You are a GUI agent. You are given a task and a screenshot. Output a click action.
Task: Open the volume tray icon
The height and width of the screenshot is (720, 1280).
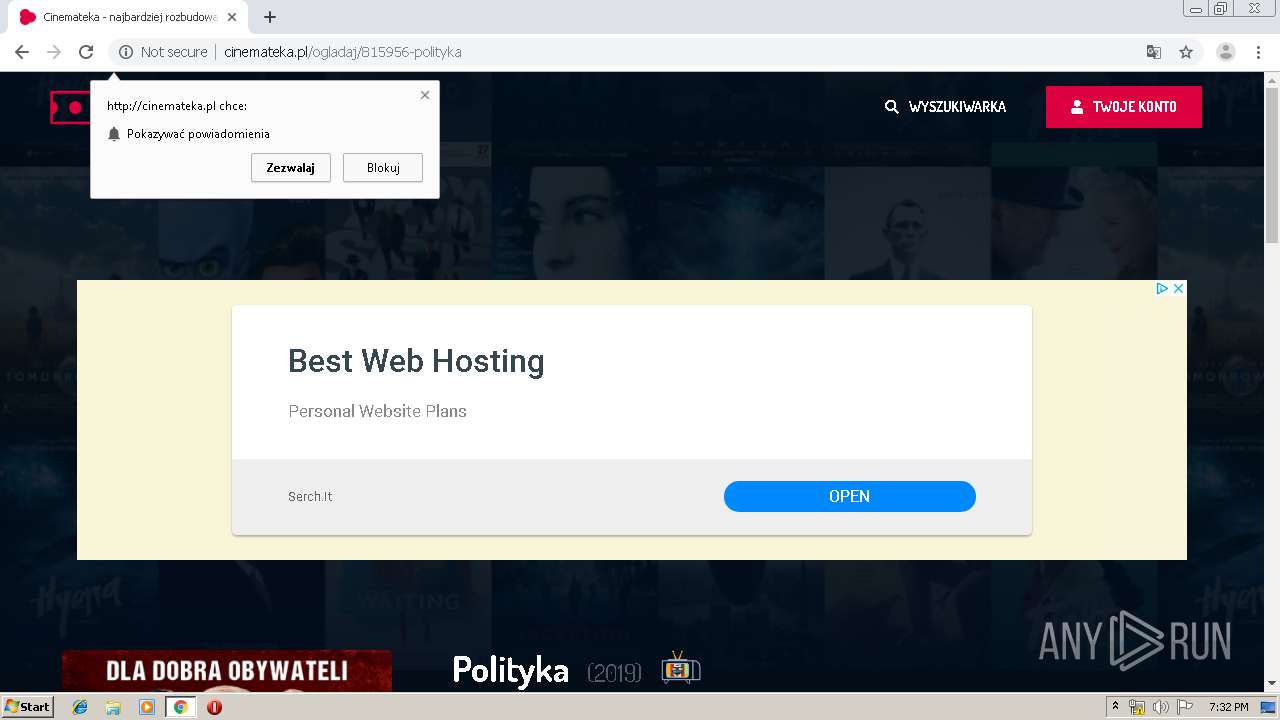point(1160,707)
